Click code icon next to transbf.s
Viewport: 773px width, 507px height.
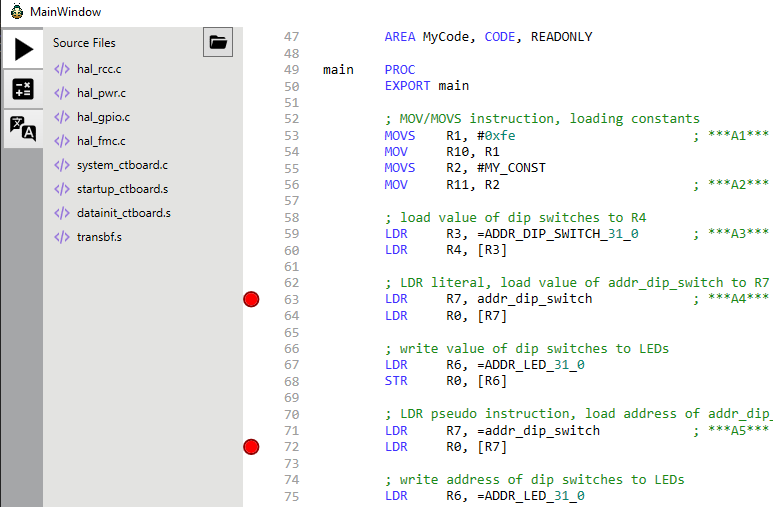point(62,237)
